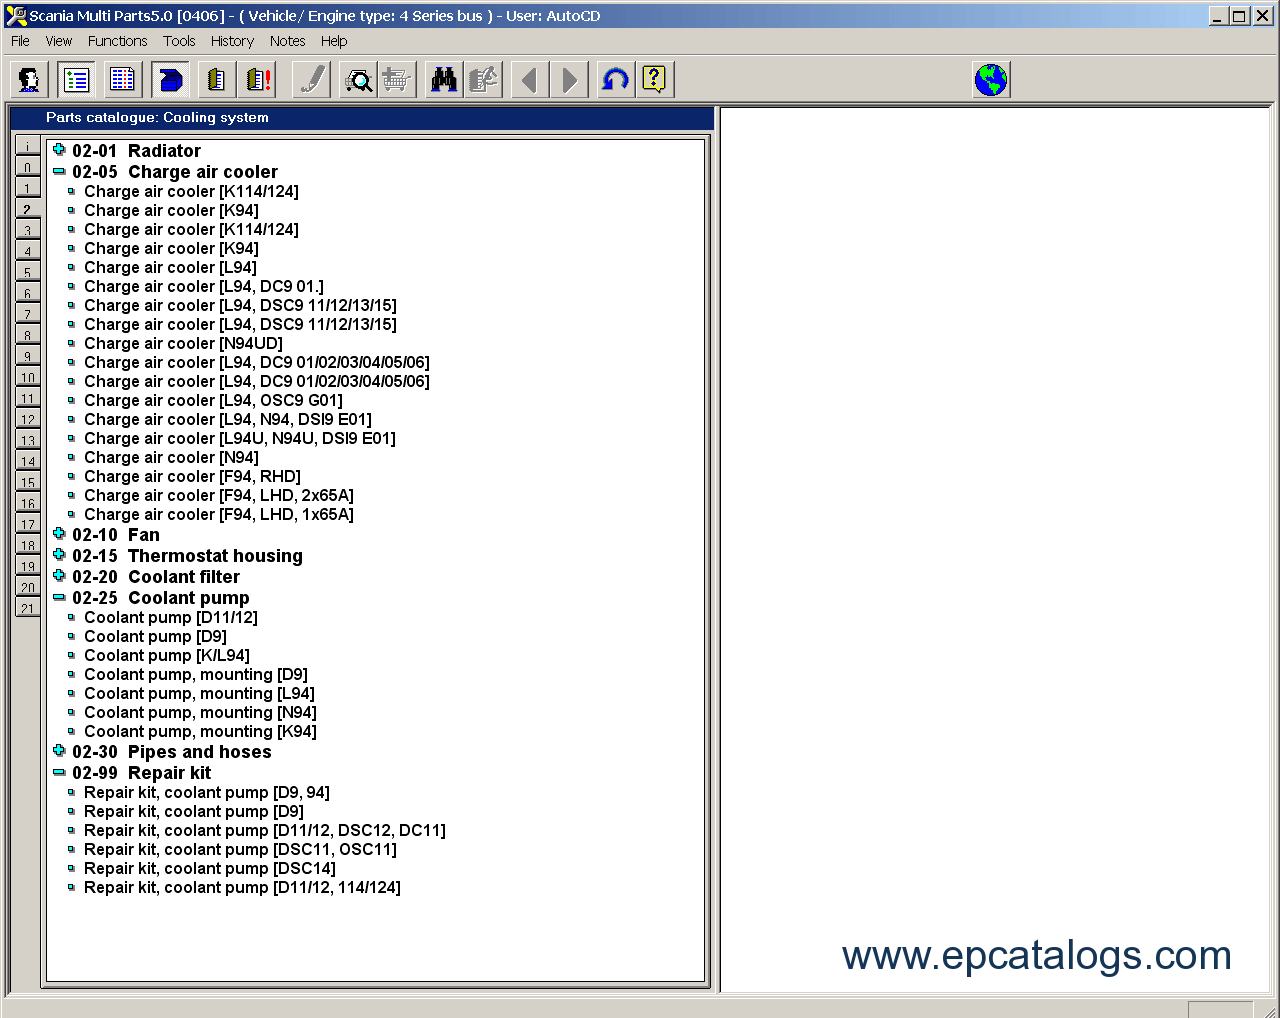Expand the 02-10 Fan section
This screenshot has height=1018, width=1280.
59,534
